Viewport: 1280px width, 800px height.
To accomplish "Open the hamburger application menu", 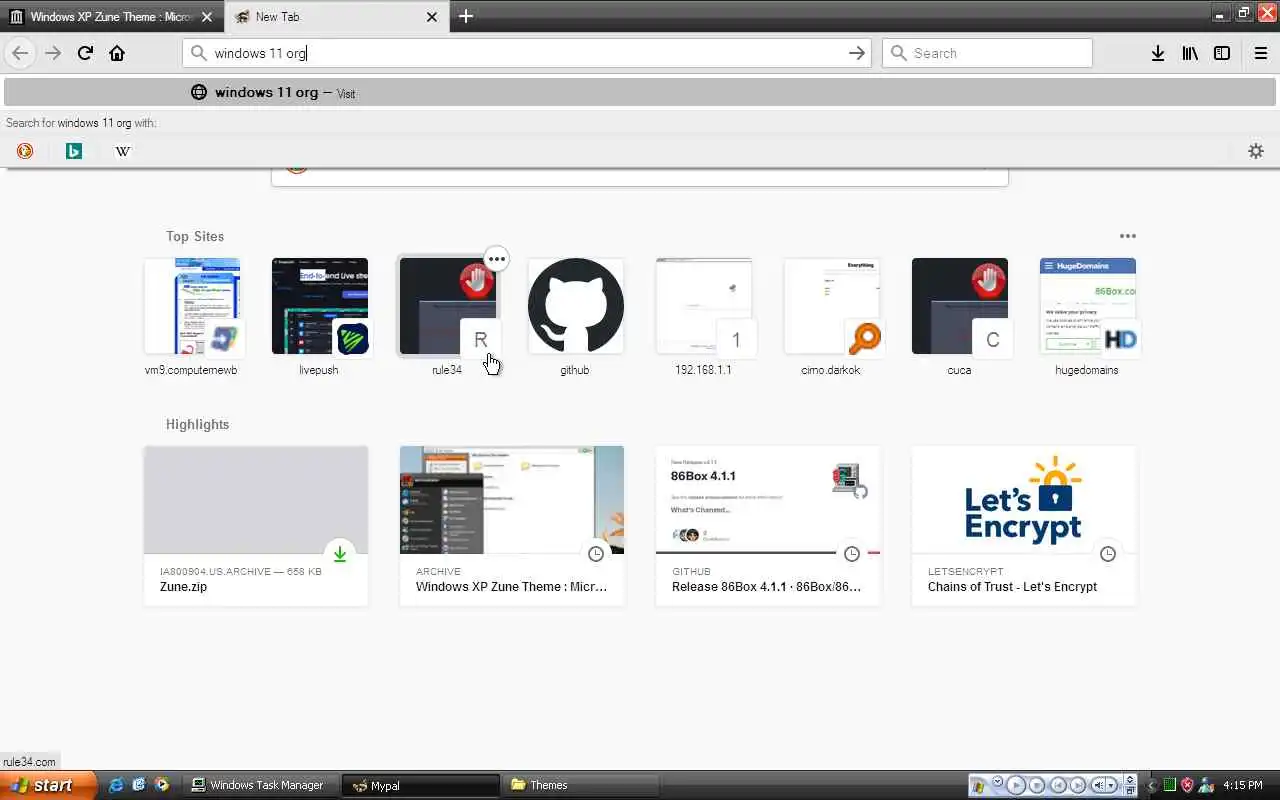I will tap(1261, 53).
